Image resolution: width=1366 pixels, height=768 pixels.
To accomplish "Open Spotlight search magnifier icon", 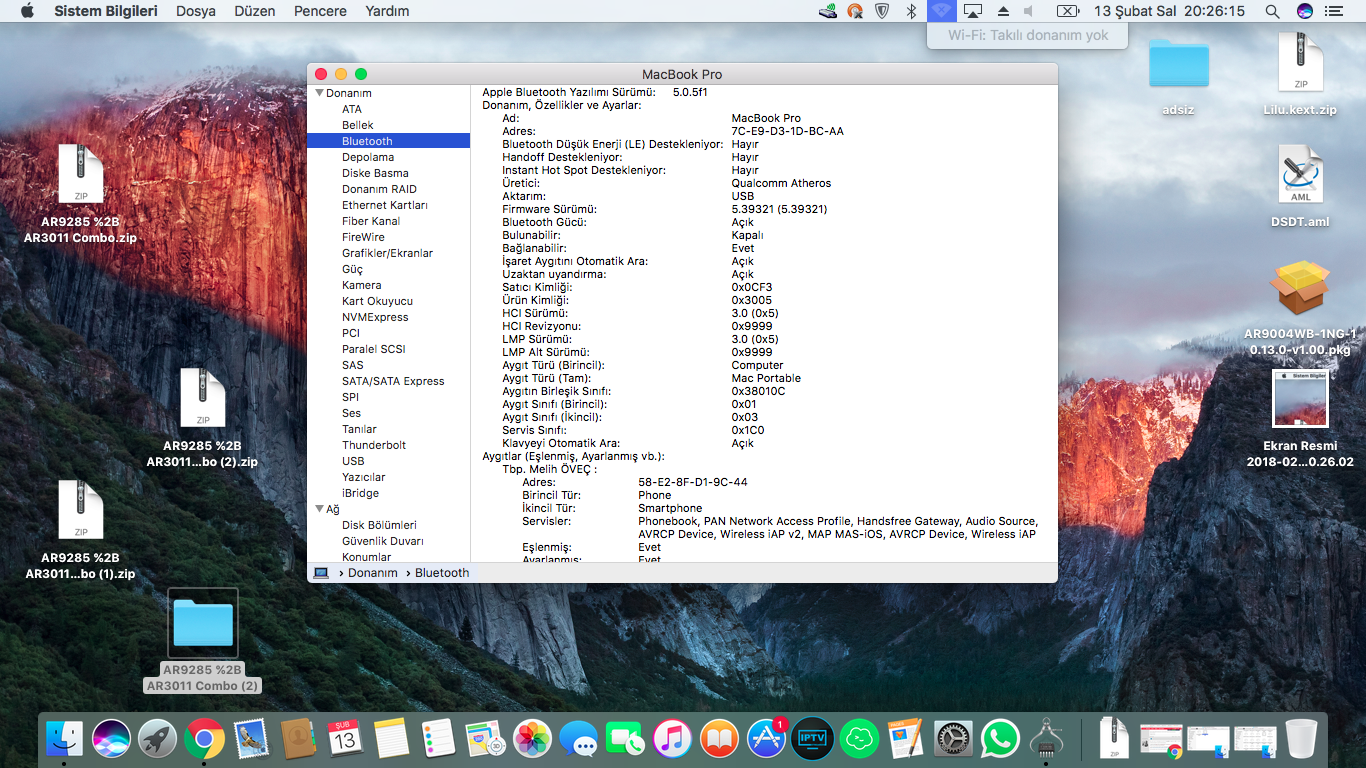I will click(1272, 11).
